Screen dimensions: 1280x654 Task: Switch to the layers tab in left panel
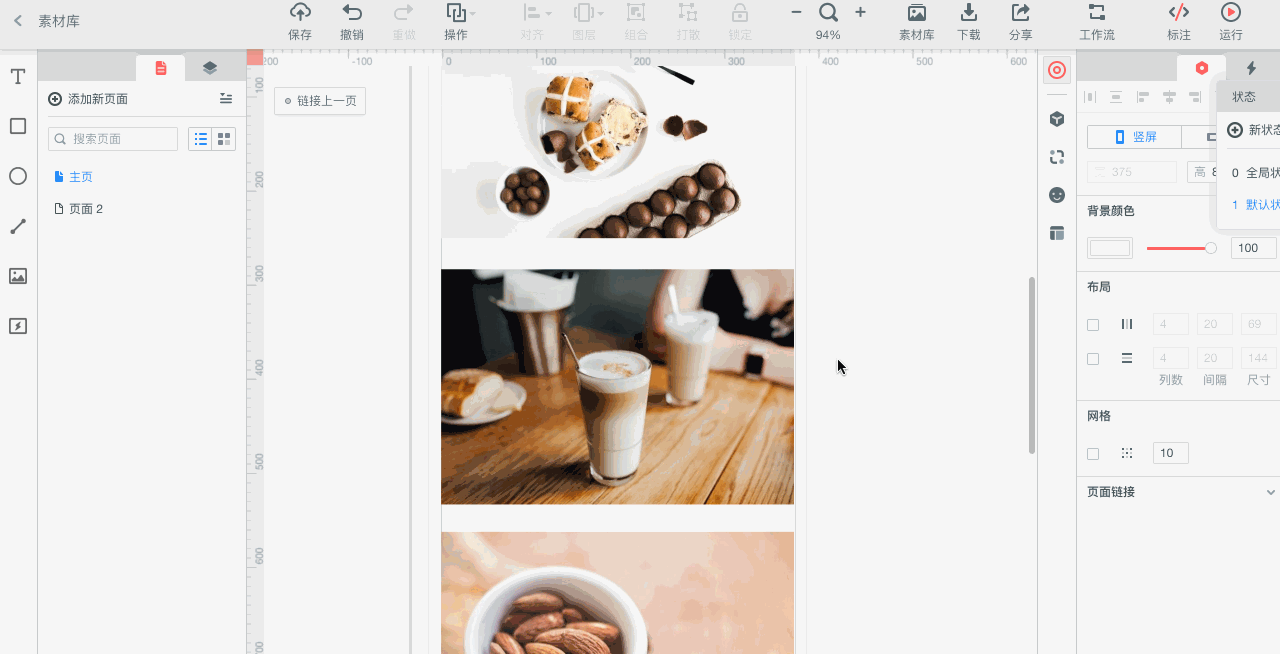[209, 68]
